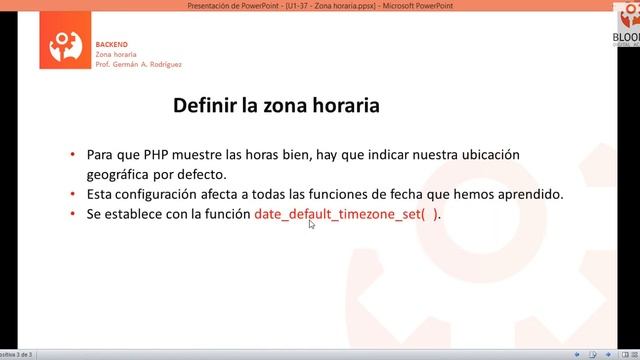This screenshot has width=640, height=360.
Task: Click the orange gear logo in slide header
Action: [x=65, y=40]
